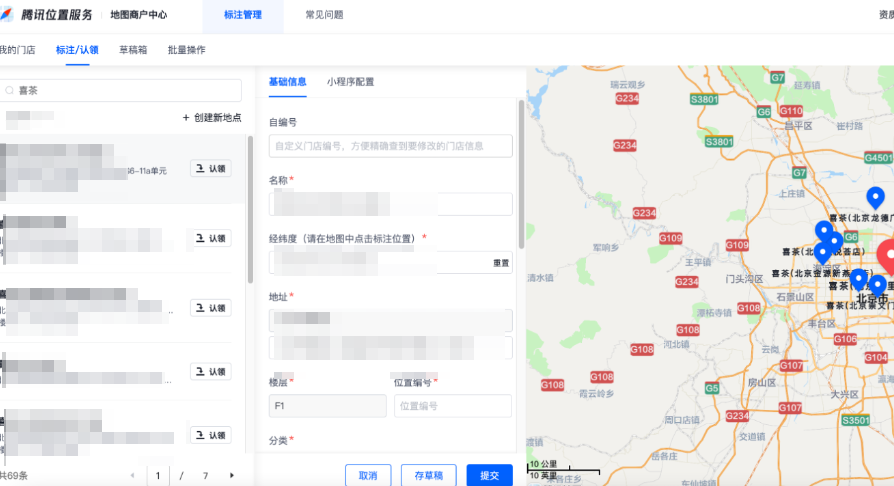
Task: Open the 草稿箱 sub-tab
Action: (x=133, y=50)
